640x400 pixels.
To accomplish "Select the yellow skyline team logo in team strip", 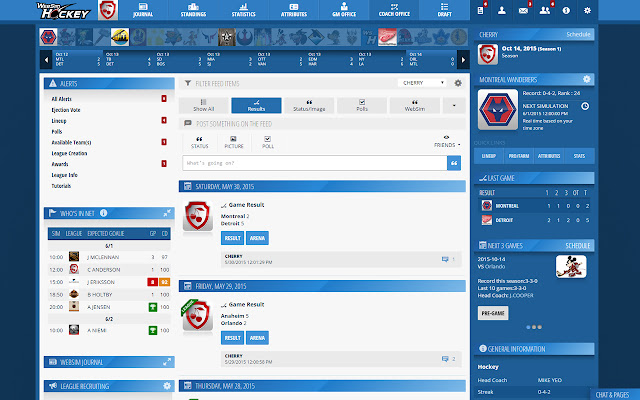I will 120,37.
